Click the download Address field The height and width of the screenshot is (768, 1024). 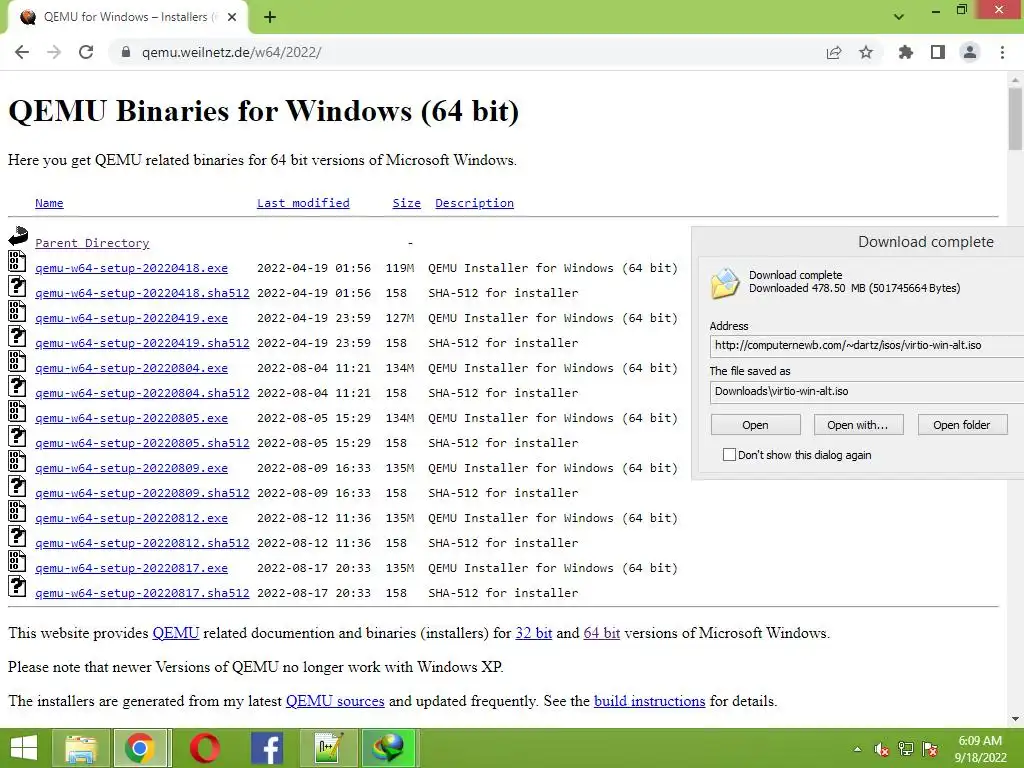[x=867, y=345]
